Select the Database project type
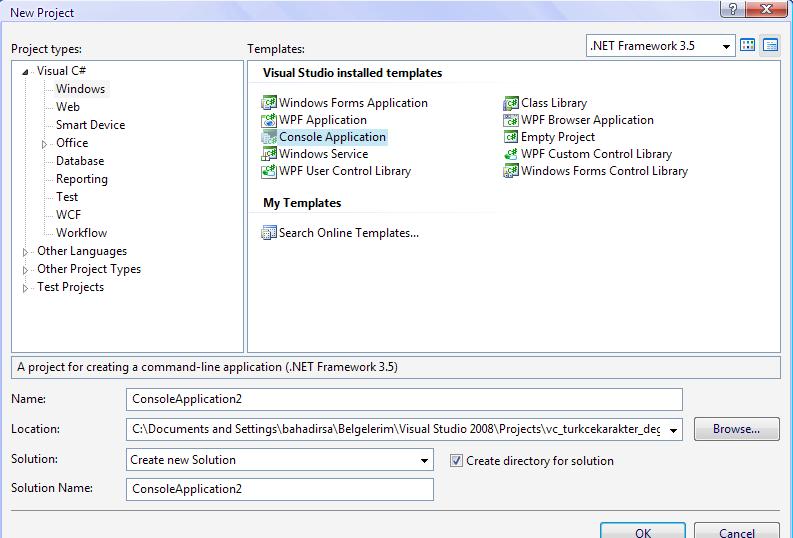This screenshot has height=538, width=793. click(x=80, y=161)
